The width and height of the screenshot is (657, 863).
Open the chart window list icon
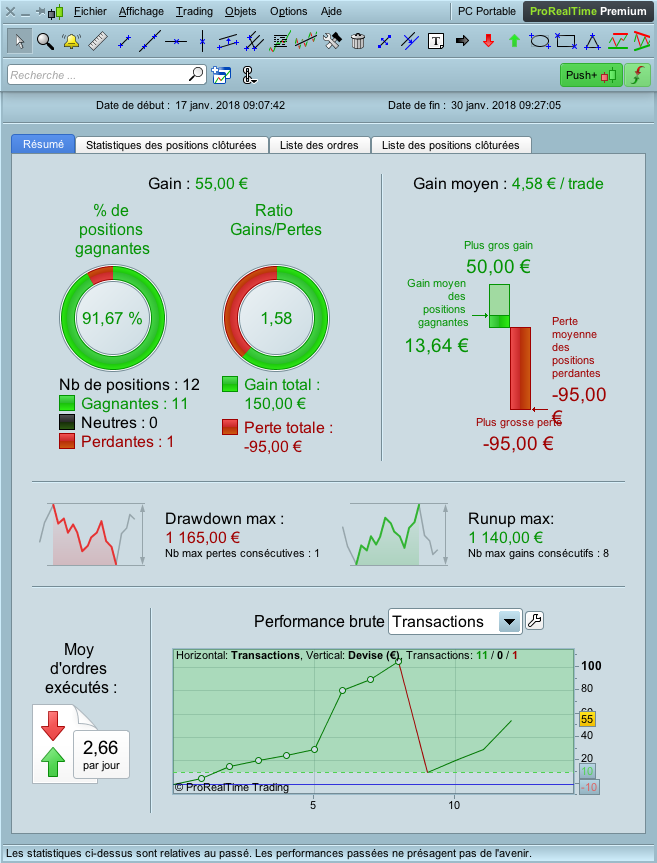pos(221,75)
